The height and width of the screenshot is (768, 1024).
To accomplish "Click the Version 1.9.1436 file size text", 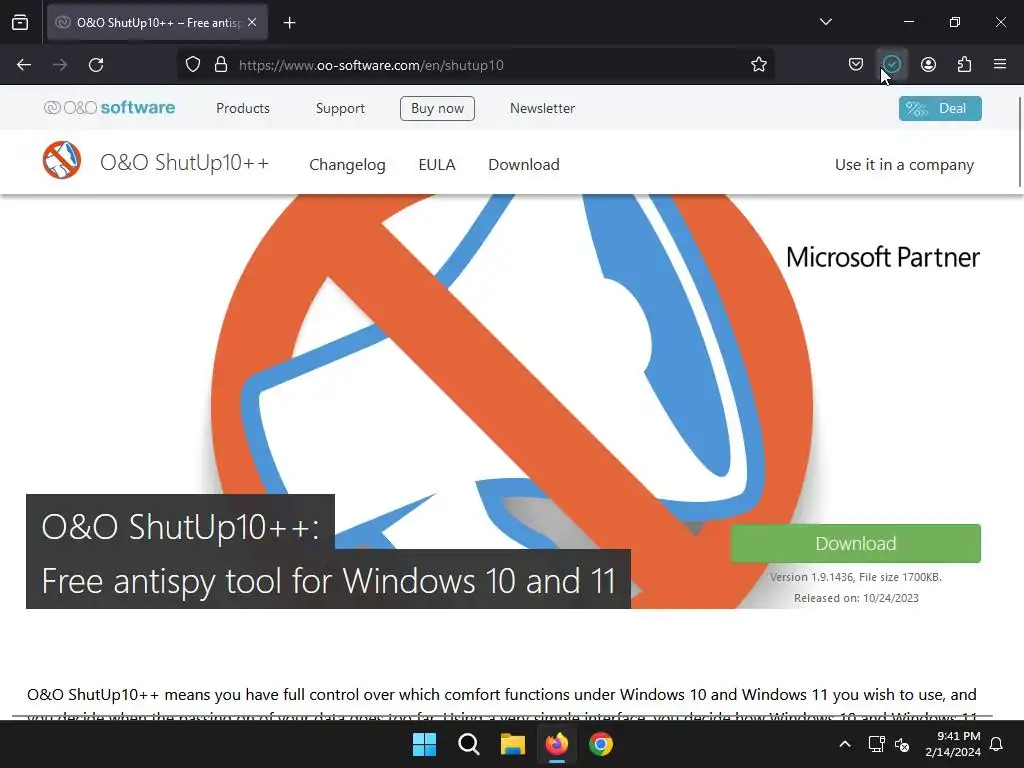I will point(856,577).
